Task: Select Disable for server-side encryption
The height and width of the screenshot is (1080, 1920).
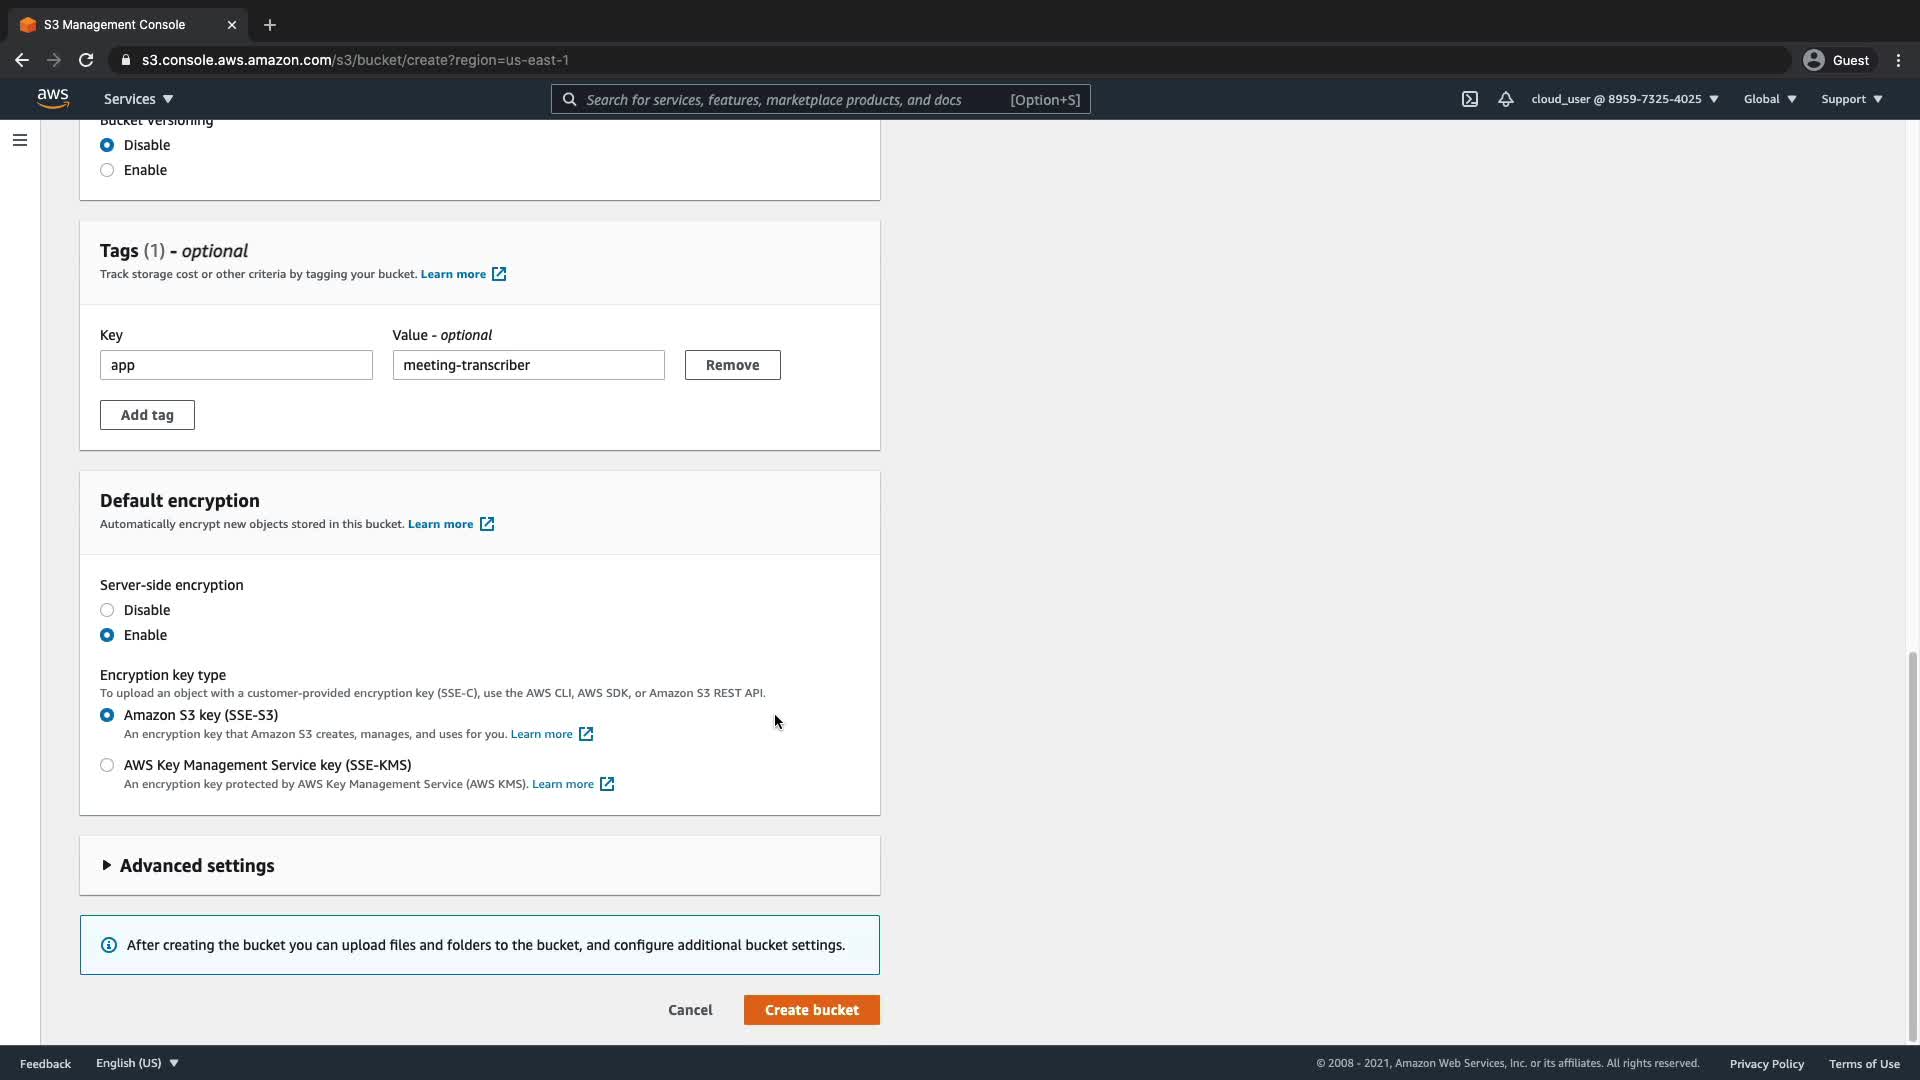Action: pos(107,610)
